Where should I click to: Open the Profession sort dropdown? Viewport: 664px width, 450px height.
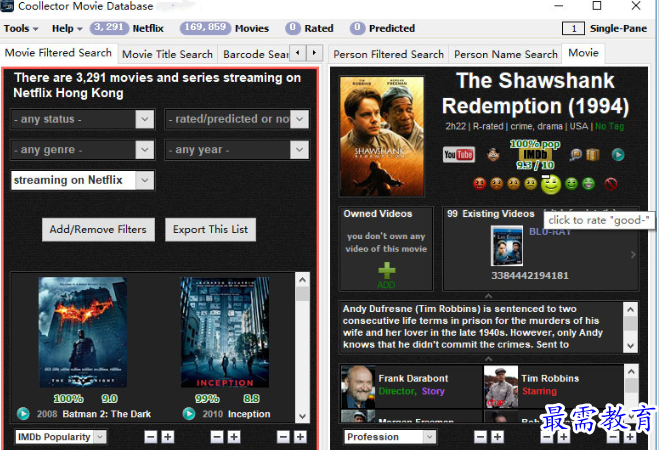click(389, 437)
